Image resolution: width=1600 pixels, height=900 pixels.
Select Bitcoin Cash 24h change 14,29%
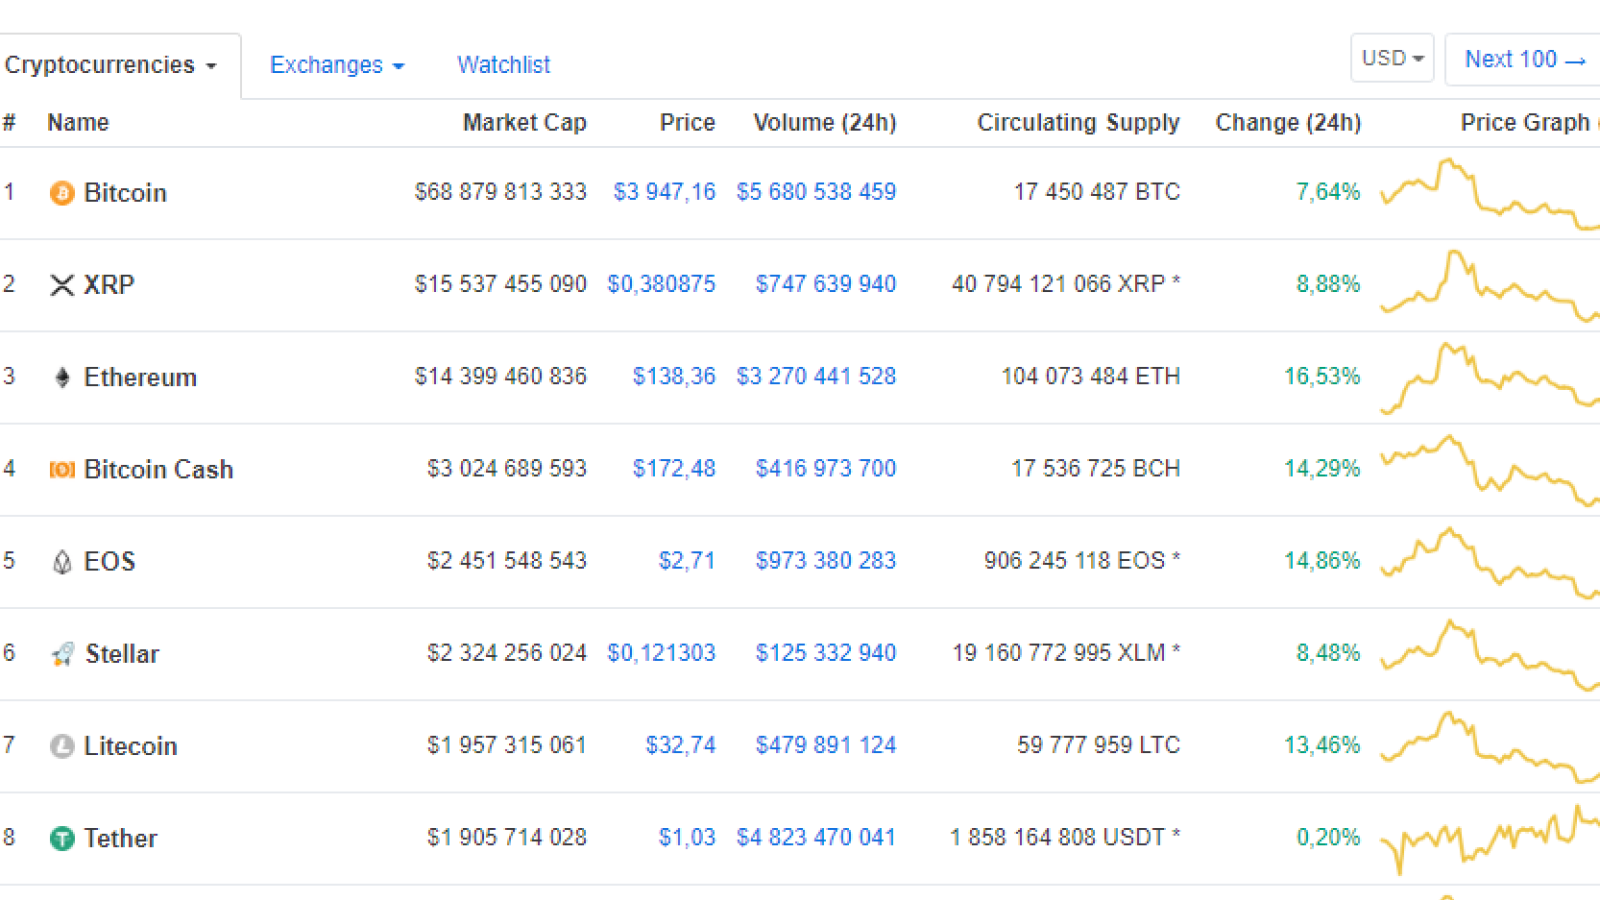pyautogui.click(x=1322, y=468)
